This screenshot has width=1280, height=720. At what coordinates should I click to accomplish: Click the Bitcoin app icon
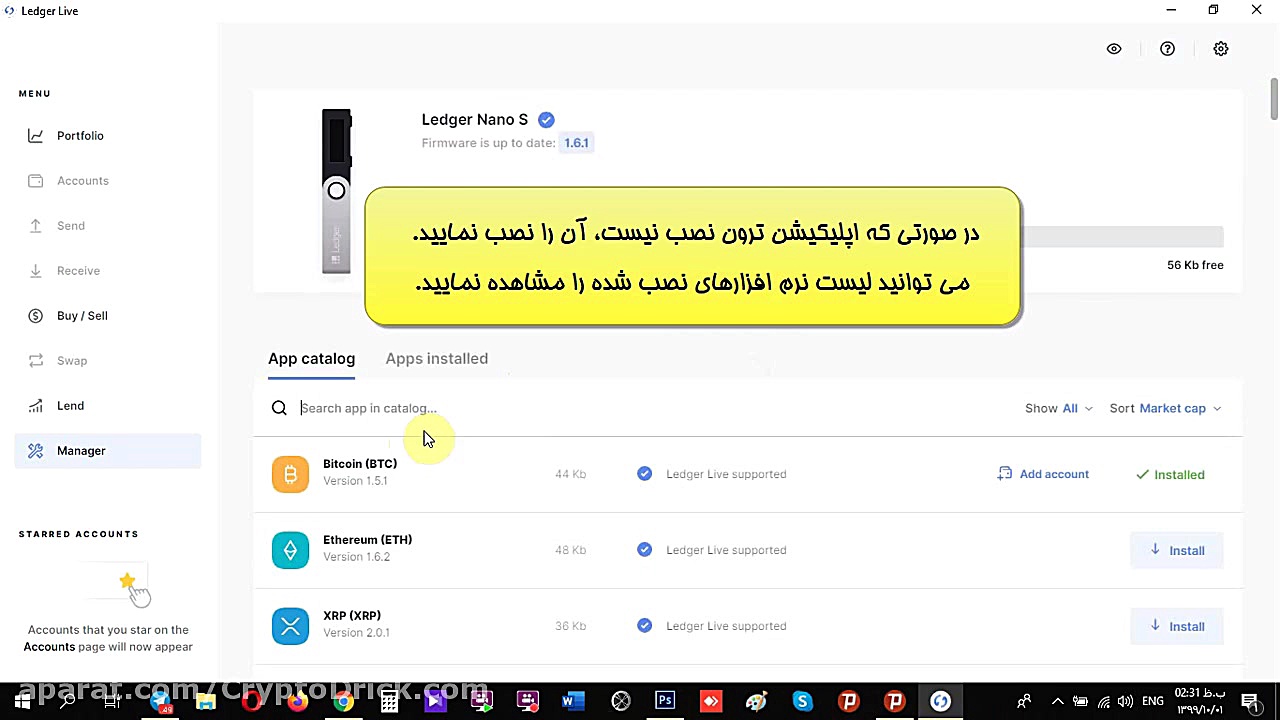pyautogui.click(x=290, y=474)
